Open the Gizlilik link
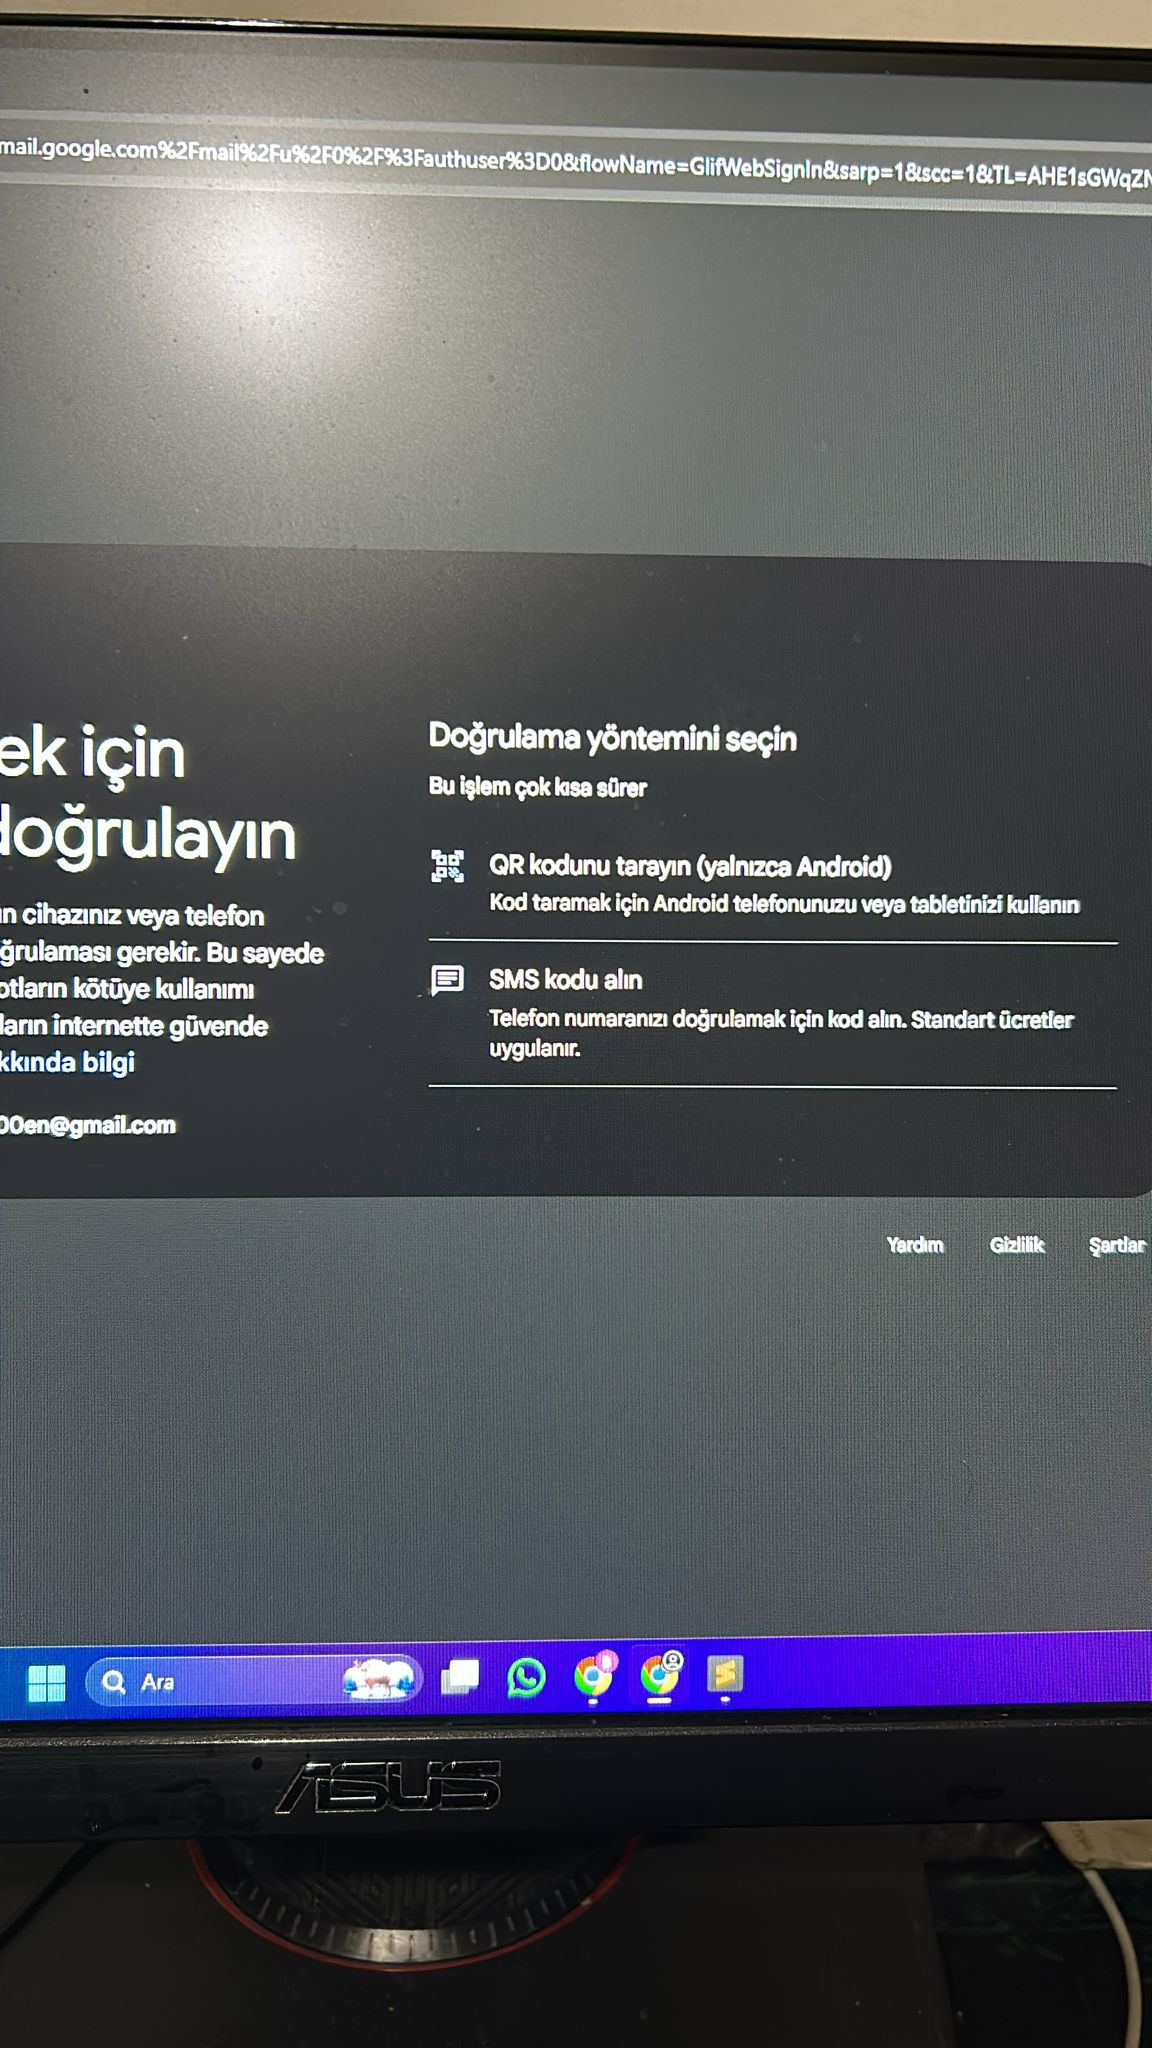The image size is (1152, 2048). (1017, 1245)
